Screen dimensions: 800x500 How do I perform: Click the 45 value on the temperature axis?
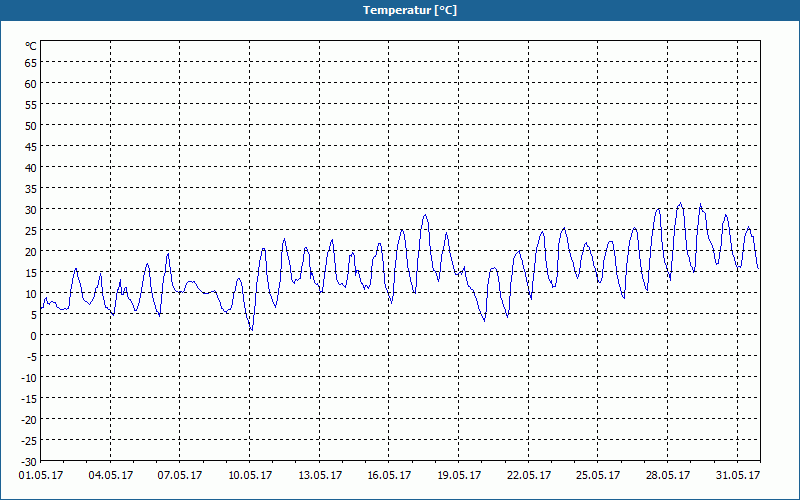[31, 147]
